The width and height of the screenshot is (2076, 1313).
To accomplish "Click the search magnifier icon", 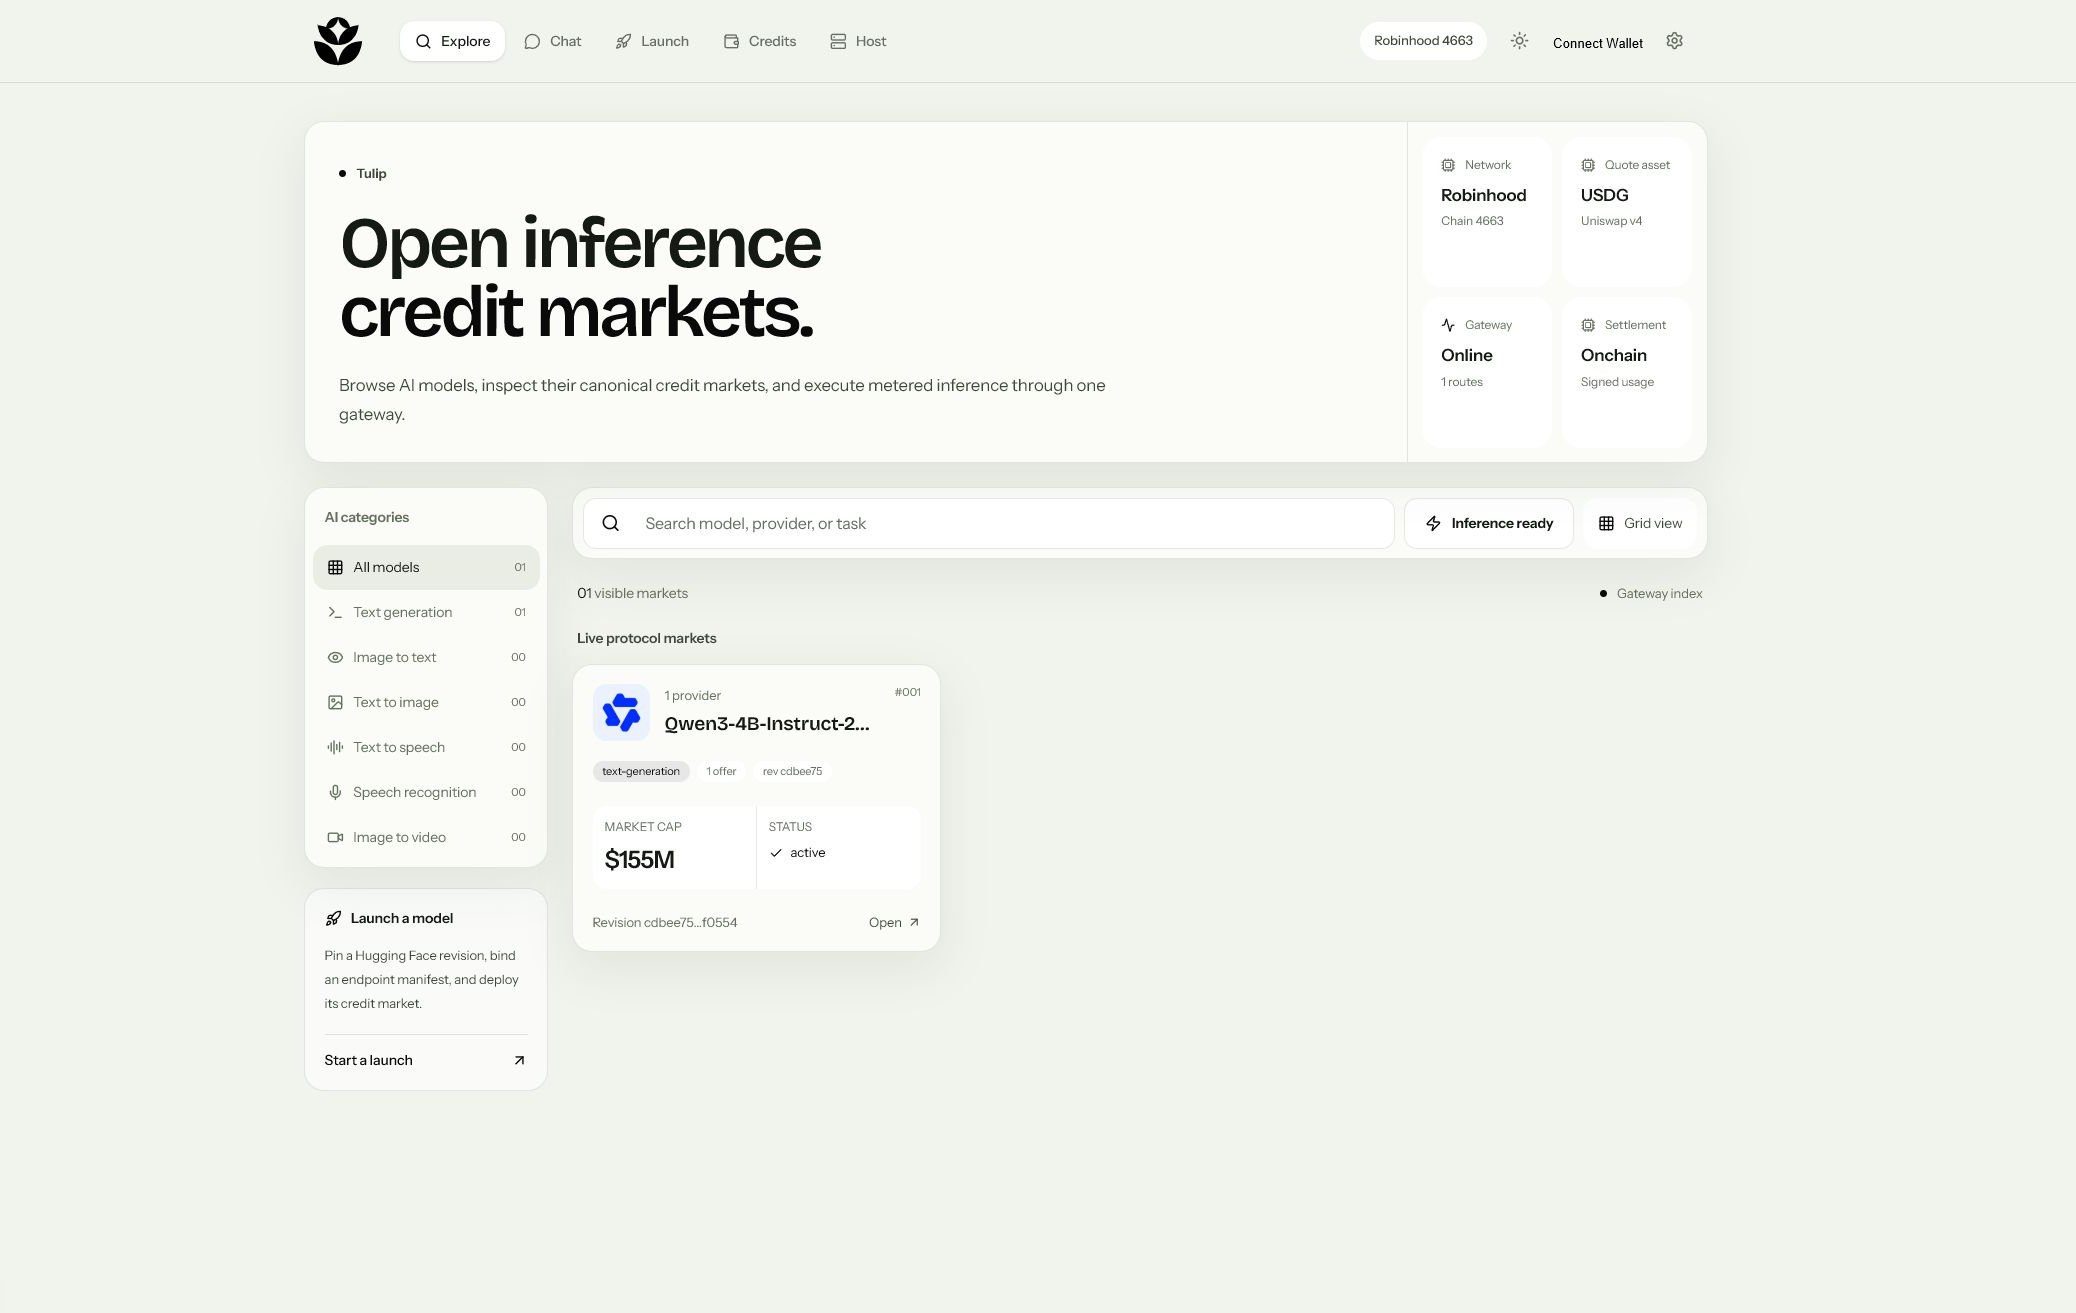I will (611, 523).
